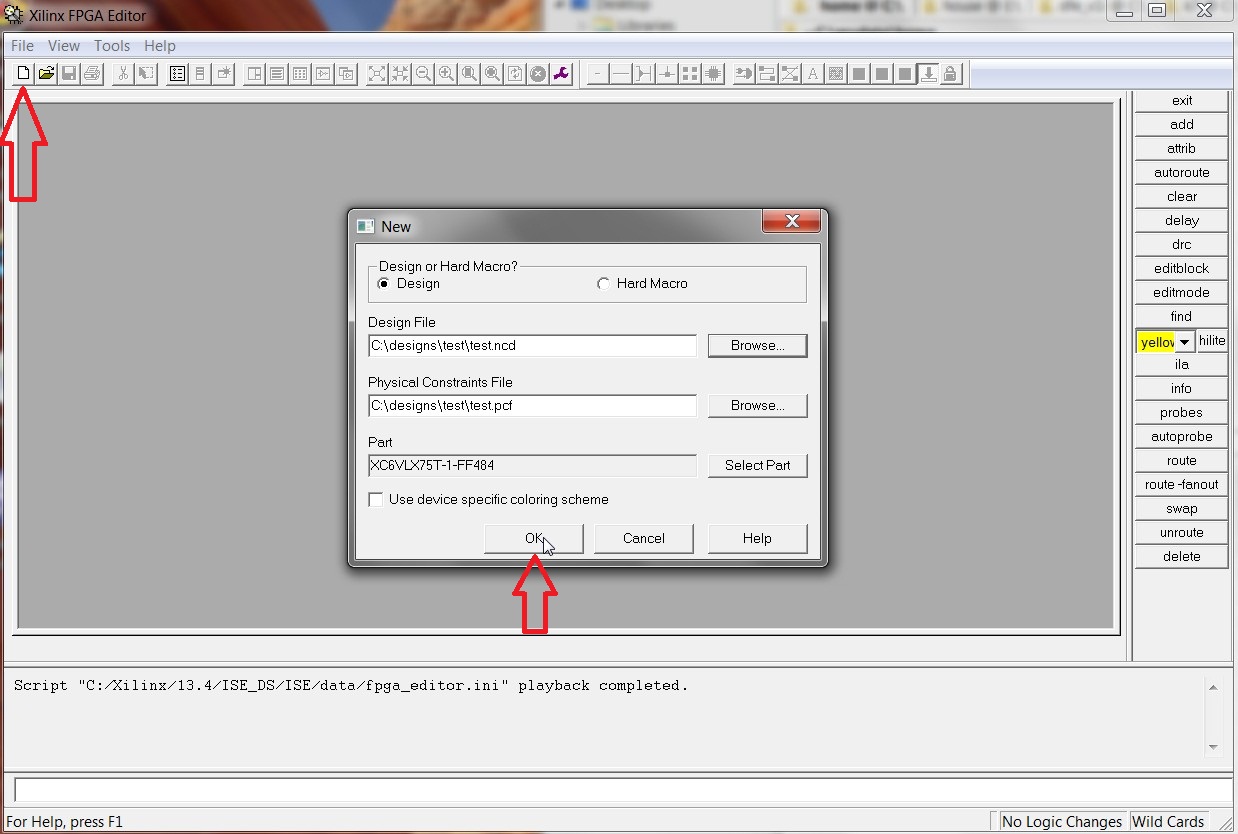The image size is (1238, 834).
Task: Create a new design using the New icon
Action: tap(22, 72)
